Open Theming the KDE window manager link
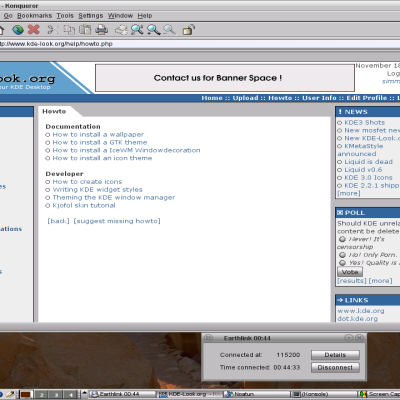Screen dimensions: 400x400 click(114, 198)
